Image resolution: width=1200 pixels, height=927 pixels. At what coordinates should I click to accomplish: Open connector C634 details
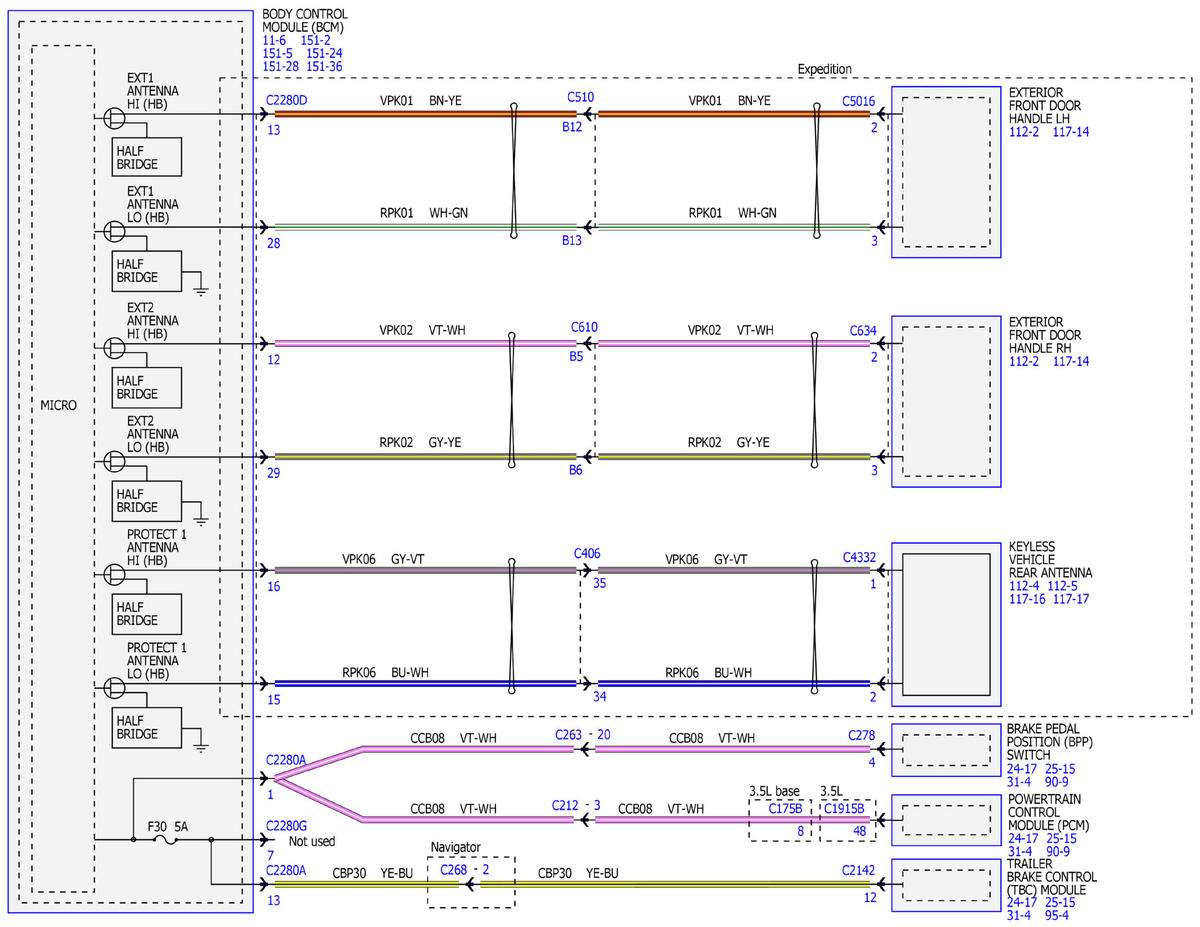863,330
